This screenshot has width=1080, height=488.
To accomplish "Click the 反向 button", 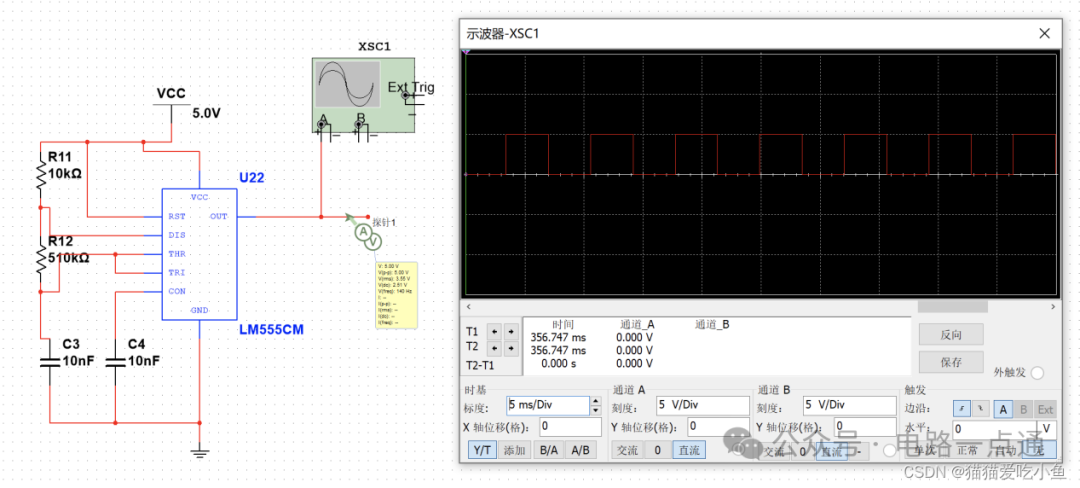I will pyautogui.click(x=950, y=334).
